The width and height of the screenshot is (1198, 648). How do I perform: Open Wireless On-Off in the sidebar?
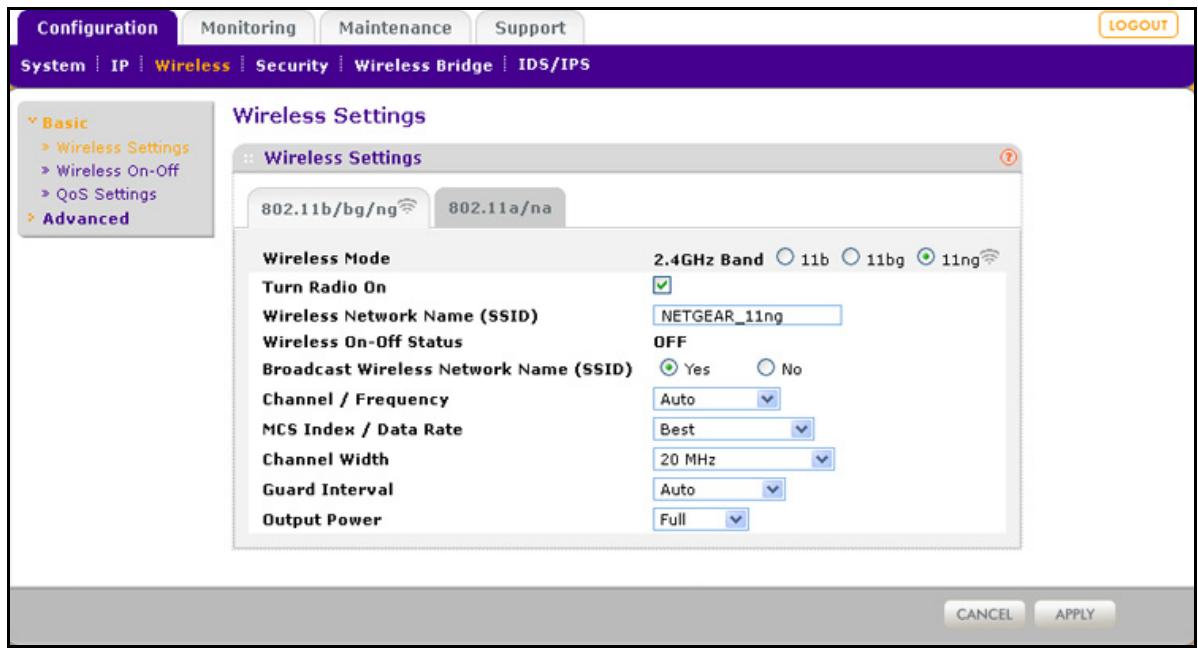point(118,170)
